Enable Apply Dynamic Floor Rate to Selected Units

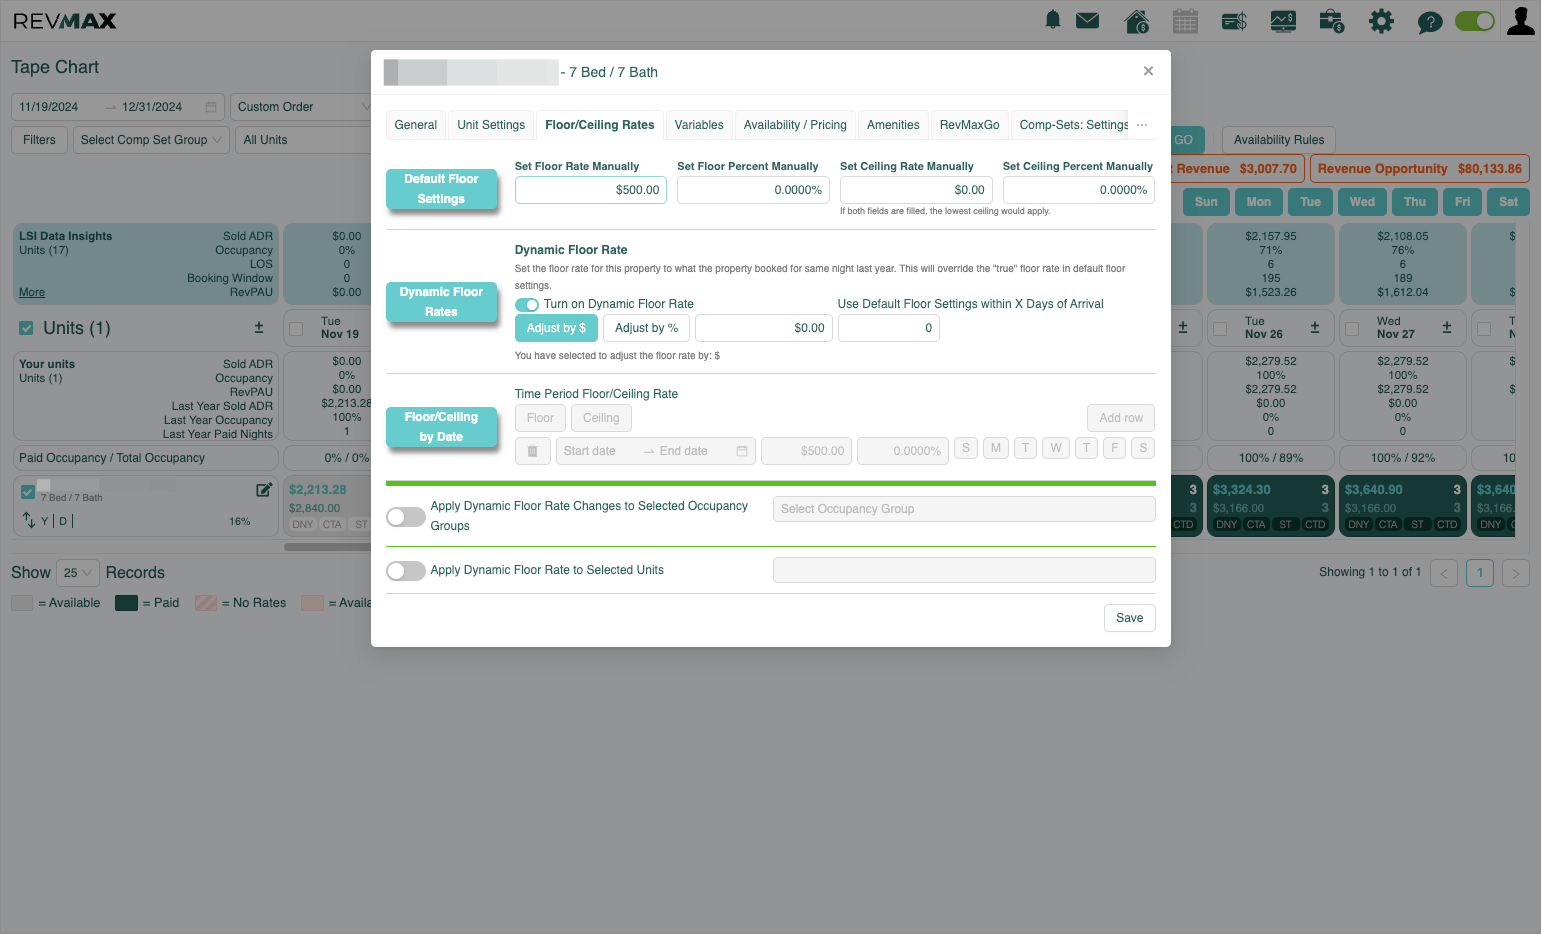406,571
